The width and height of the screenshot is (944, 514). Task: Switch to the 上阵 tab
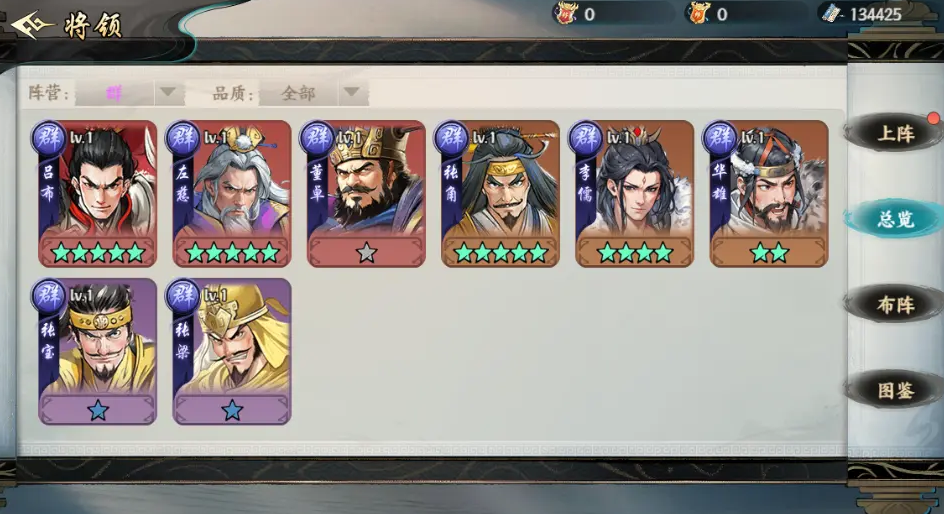(x=895, y=133)
